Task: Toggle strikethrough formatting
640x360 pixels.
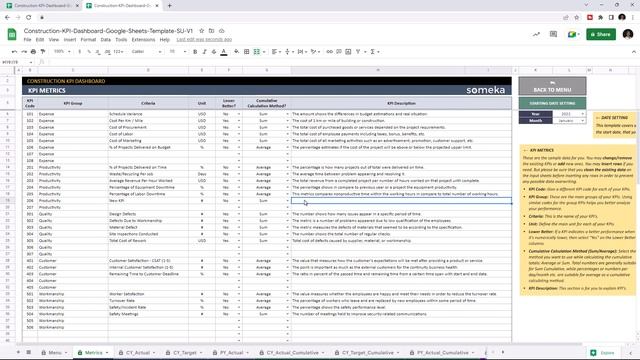Action: (x=214, y=52)
